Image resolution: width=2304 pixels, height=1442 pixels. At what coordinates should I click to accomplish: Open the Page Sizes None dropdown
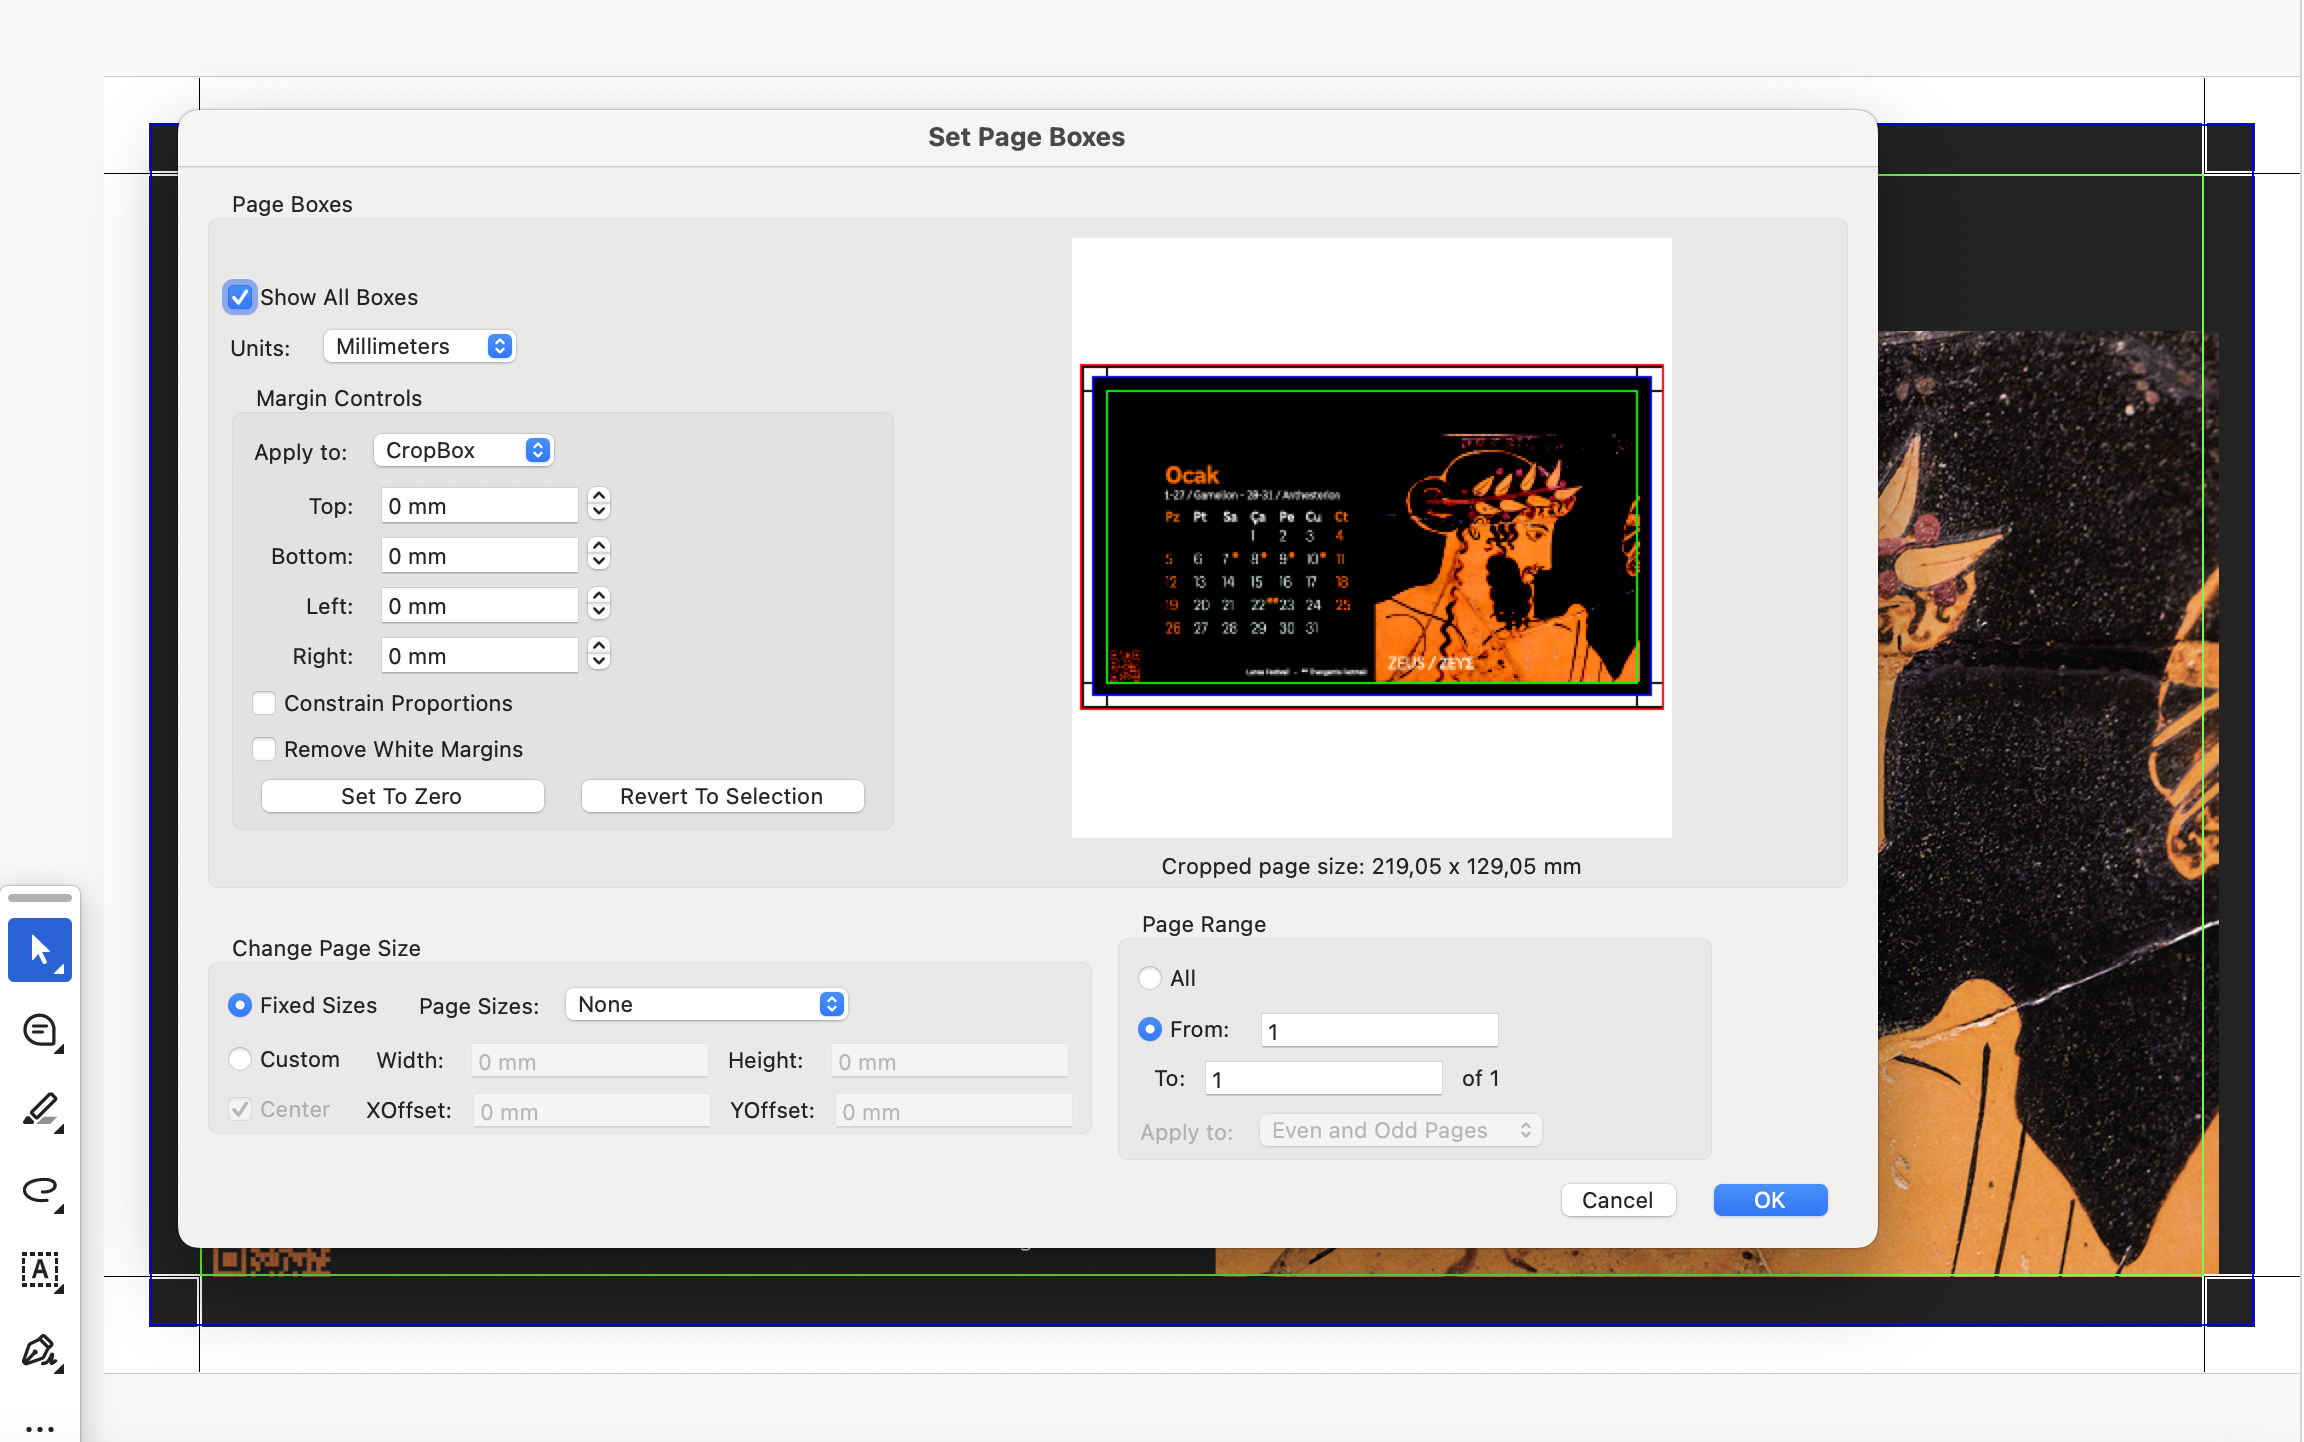coord(706,1004)
